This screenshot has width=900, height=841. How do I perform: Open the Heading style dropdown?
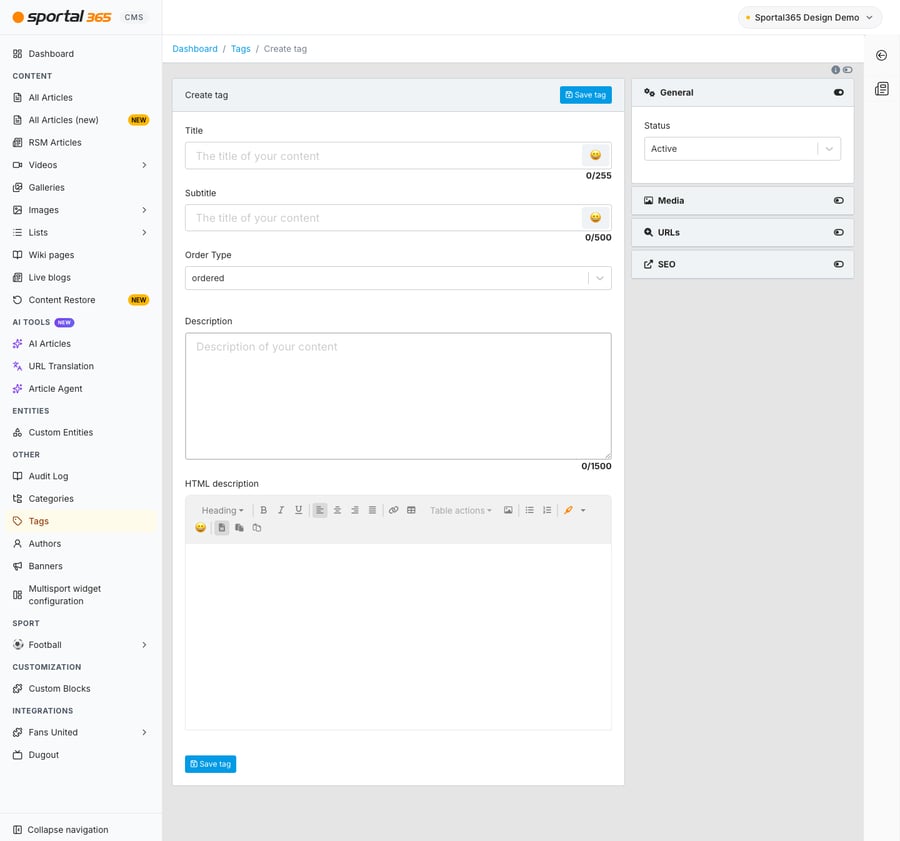[222, 510]
